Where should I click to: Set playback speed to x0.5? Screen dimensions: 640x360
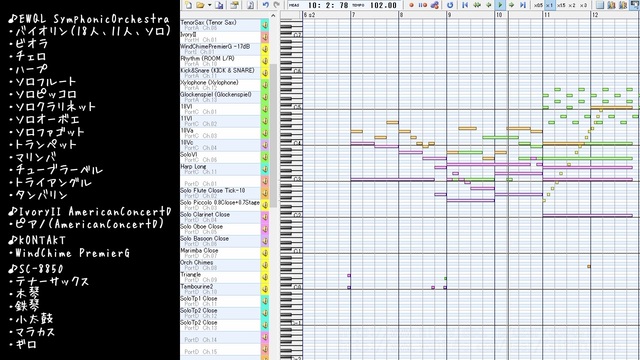[538, 5]
